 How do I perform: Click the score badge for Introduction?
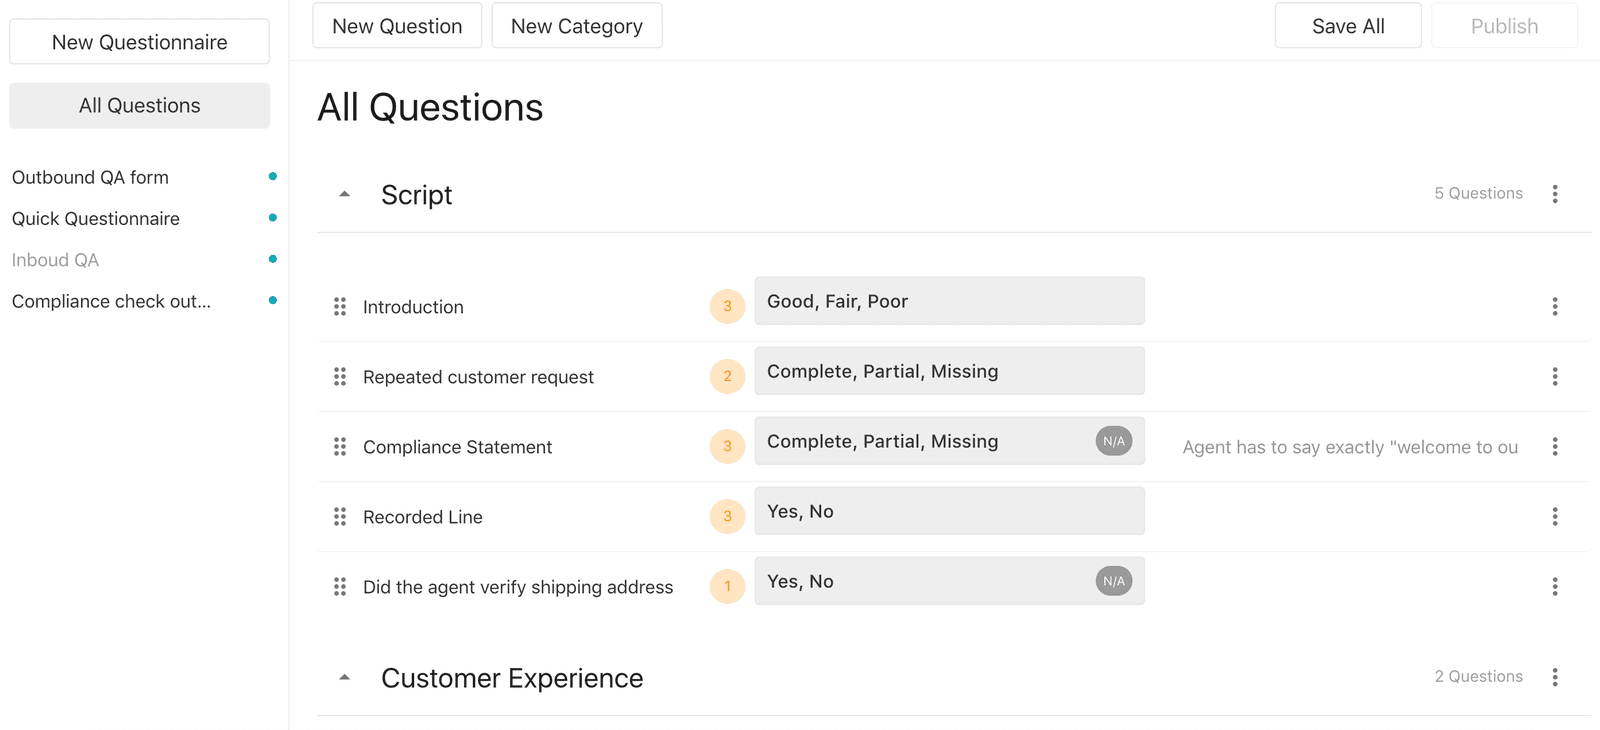click(x=727, y=307)
